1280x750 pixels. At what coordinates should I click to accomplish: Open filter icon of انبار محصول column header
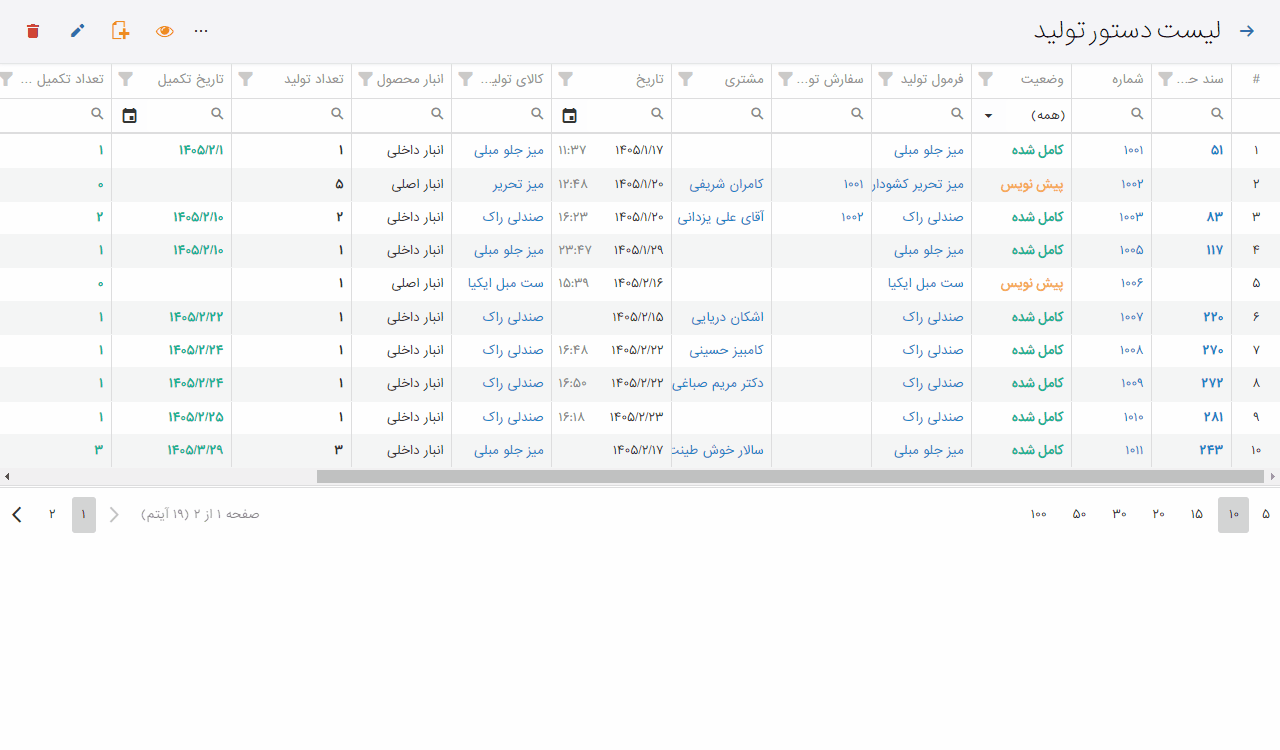365,79
